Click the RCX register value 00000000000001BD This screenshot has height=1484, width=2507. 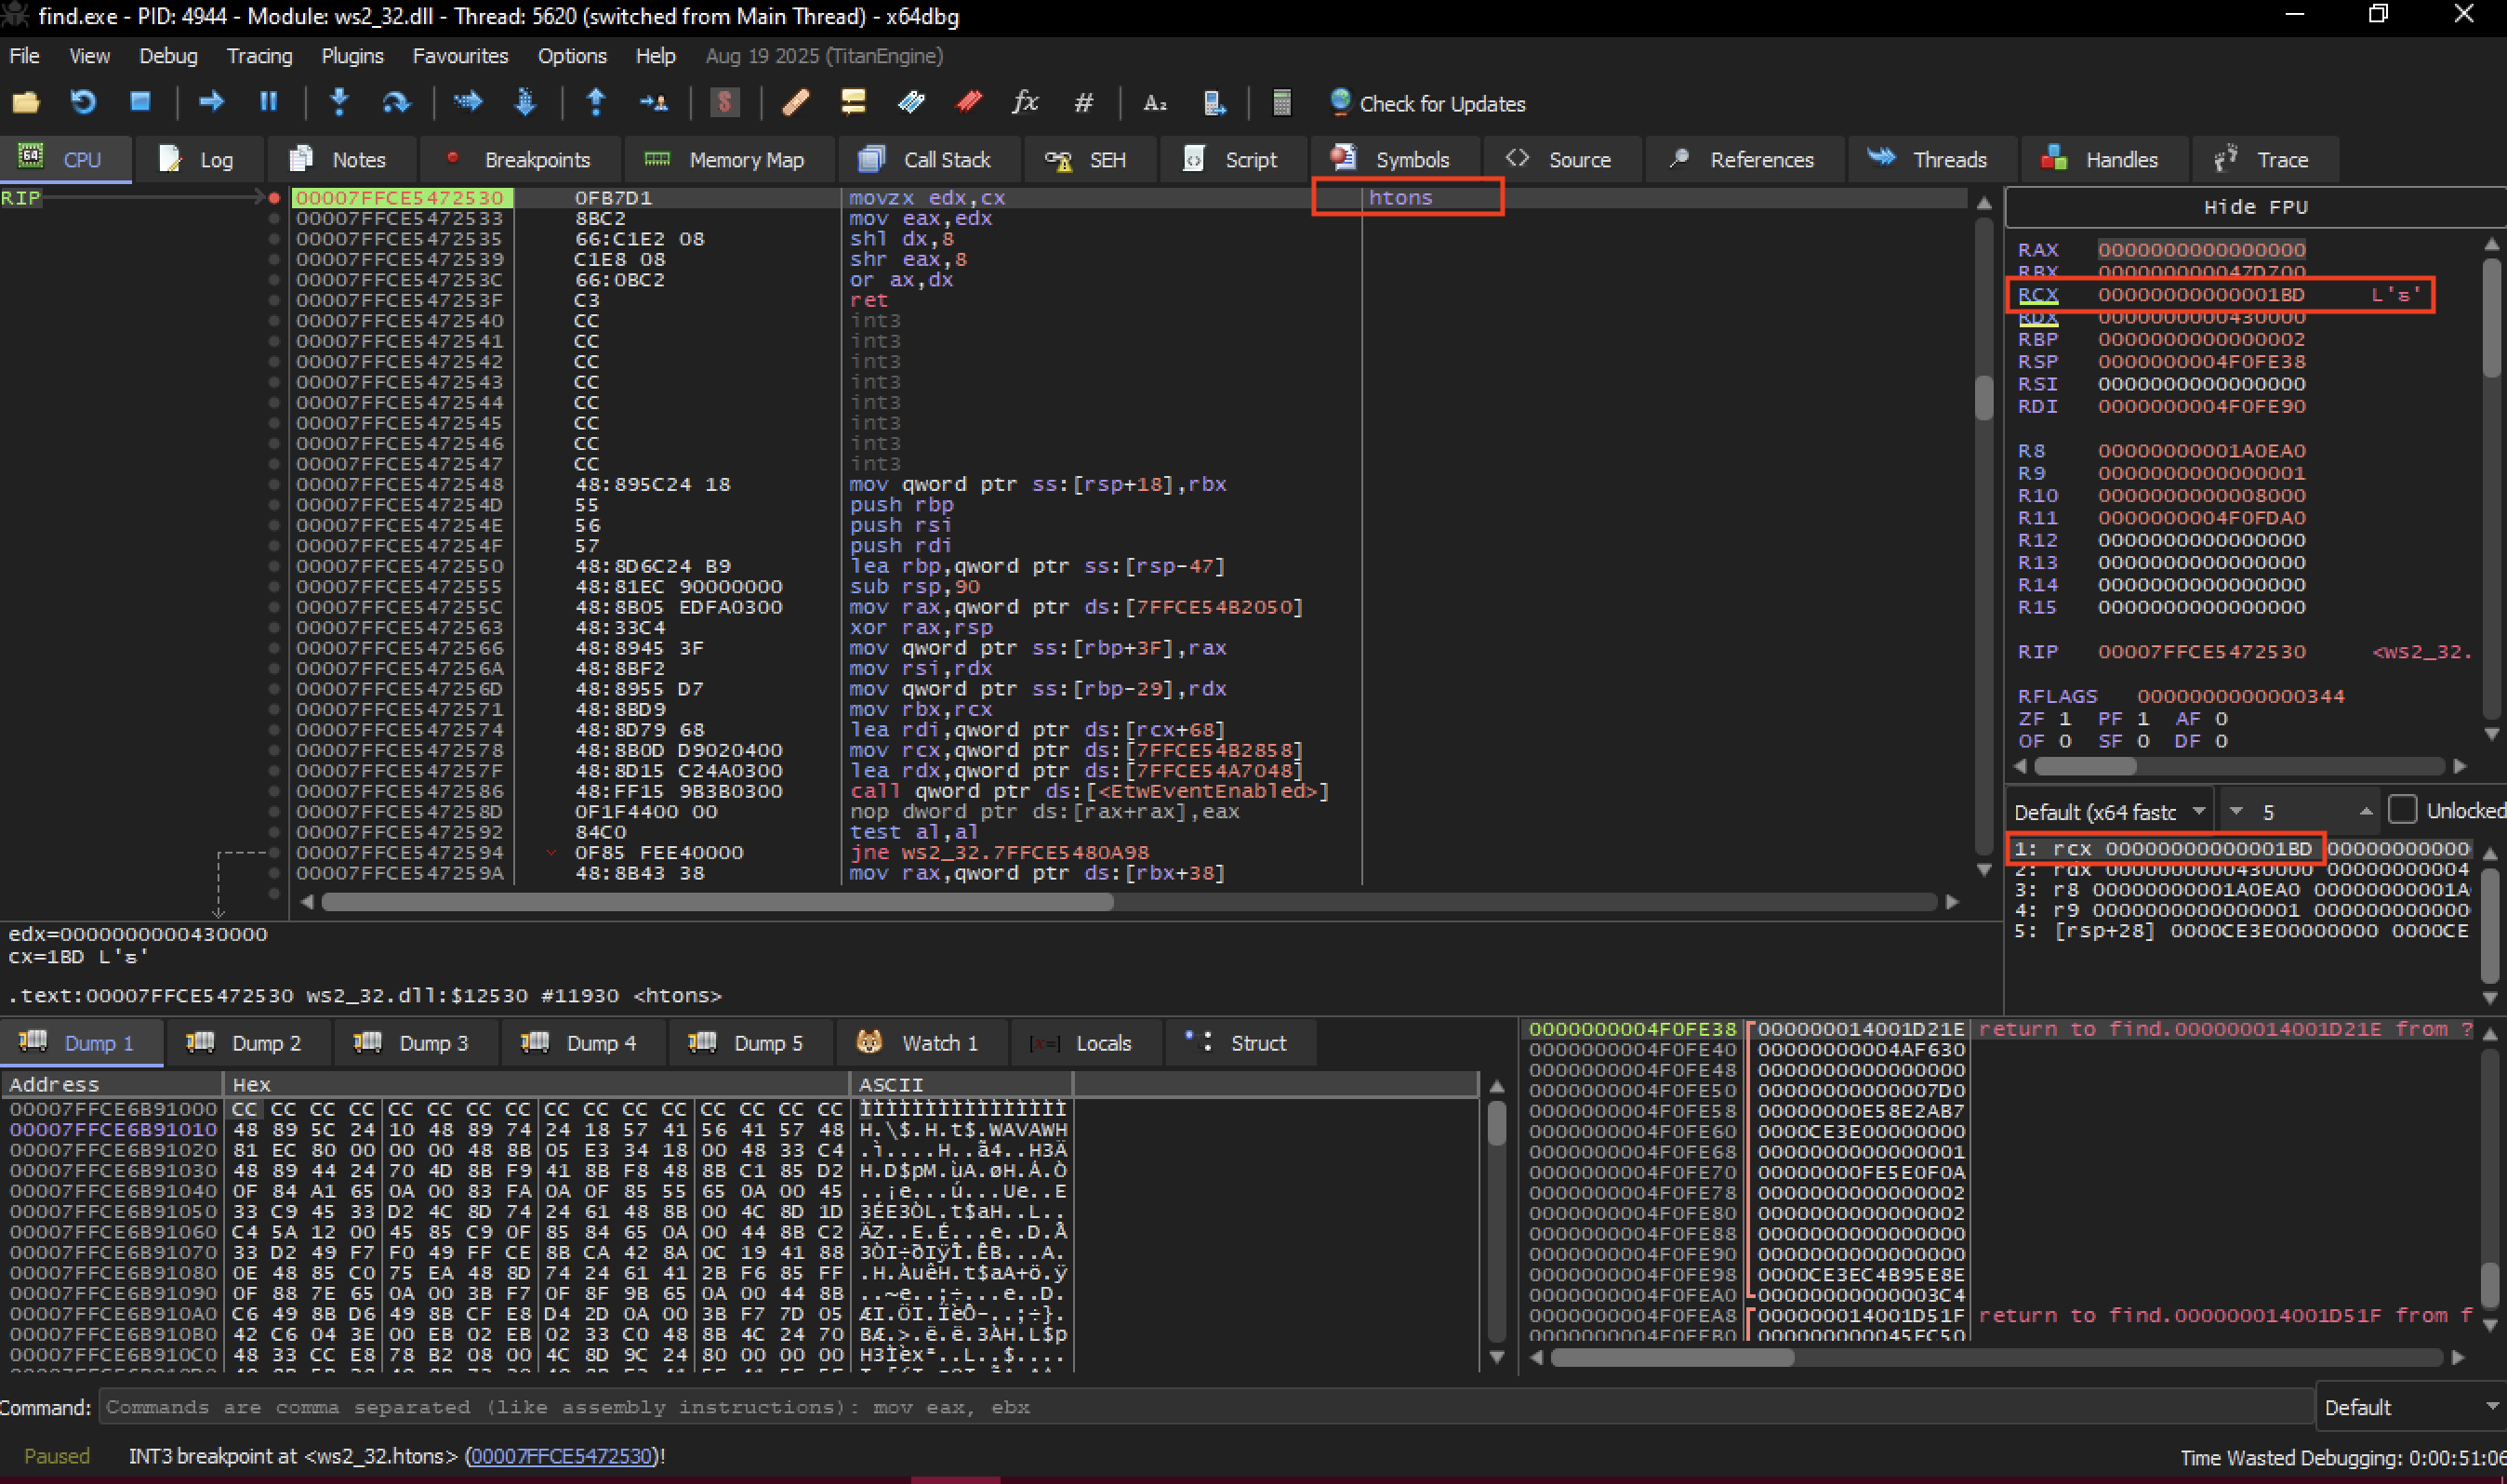click(2201, 294)
